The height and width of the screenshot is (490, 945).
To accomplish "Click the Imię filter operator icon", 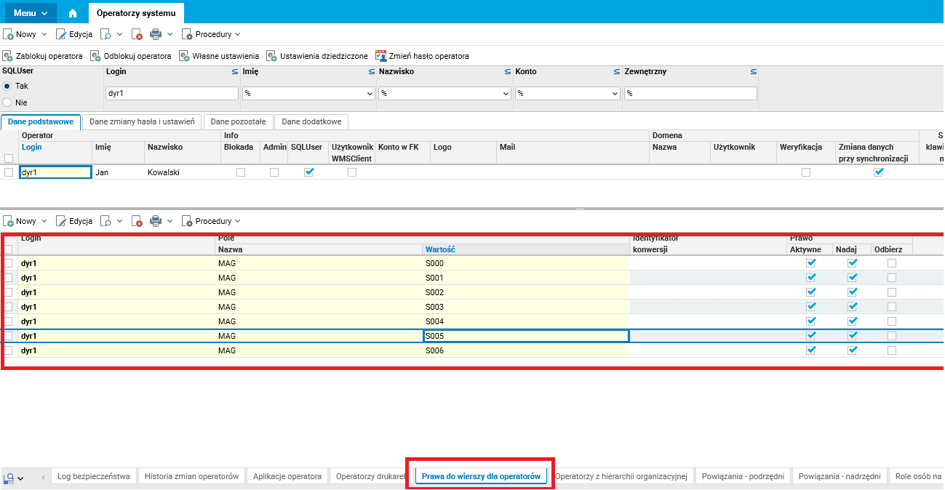I will click(x=371, y=72).
